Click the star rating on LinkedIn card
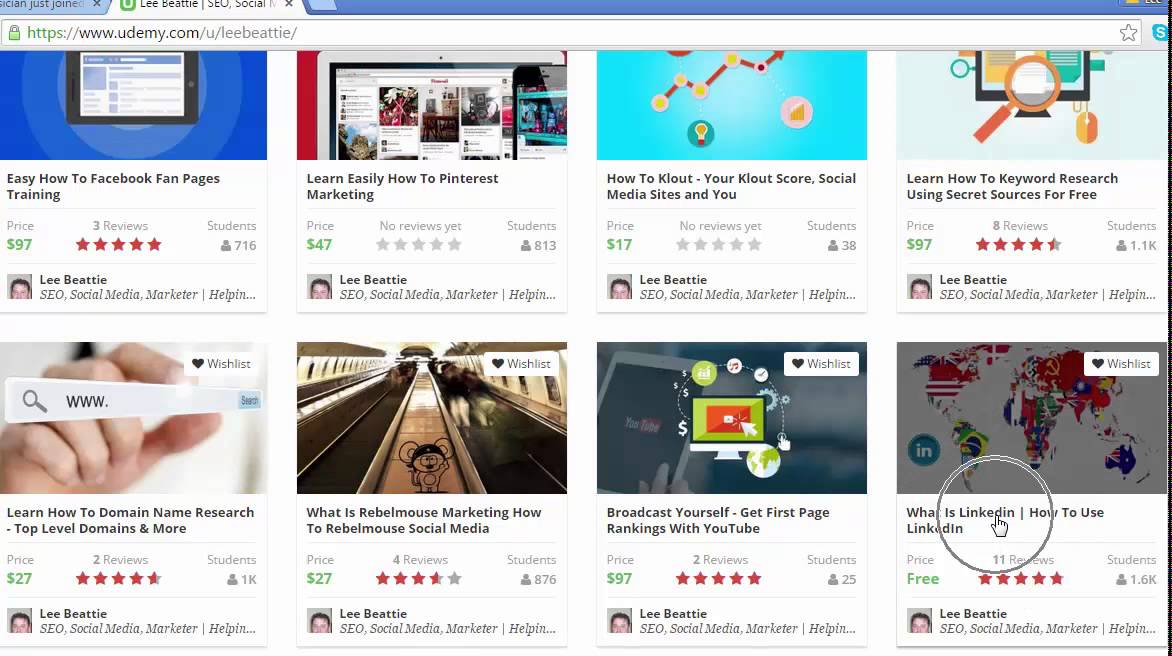Image resolution: width=1172 pixels, height=656 pixels. 1020,578
